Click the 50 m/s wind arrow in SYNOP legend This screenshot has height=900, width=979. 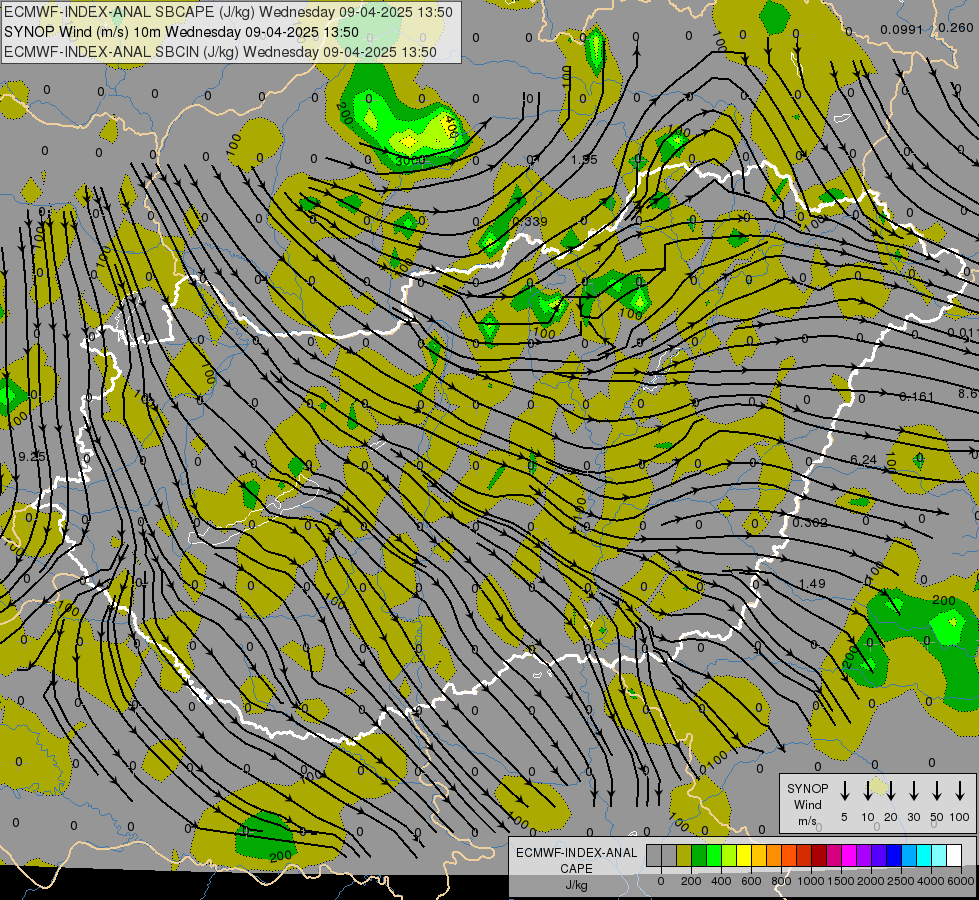pyautogui.click(x=937, y=790)
